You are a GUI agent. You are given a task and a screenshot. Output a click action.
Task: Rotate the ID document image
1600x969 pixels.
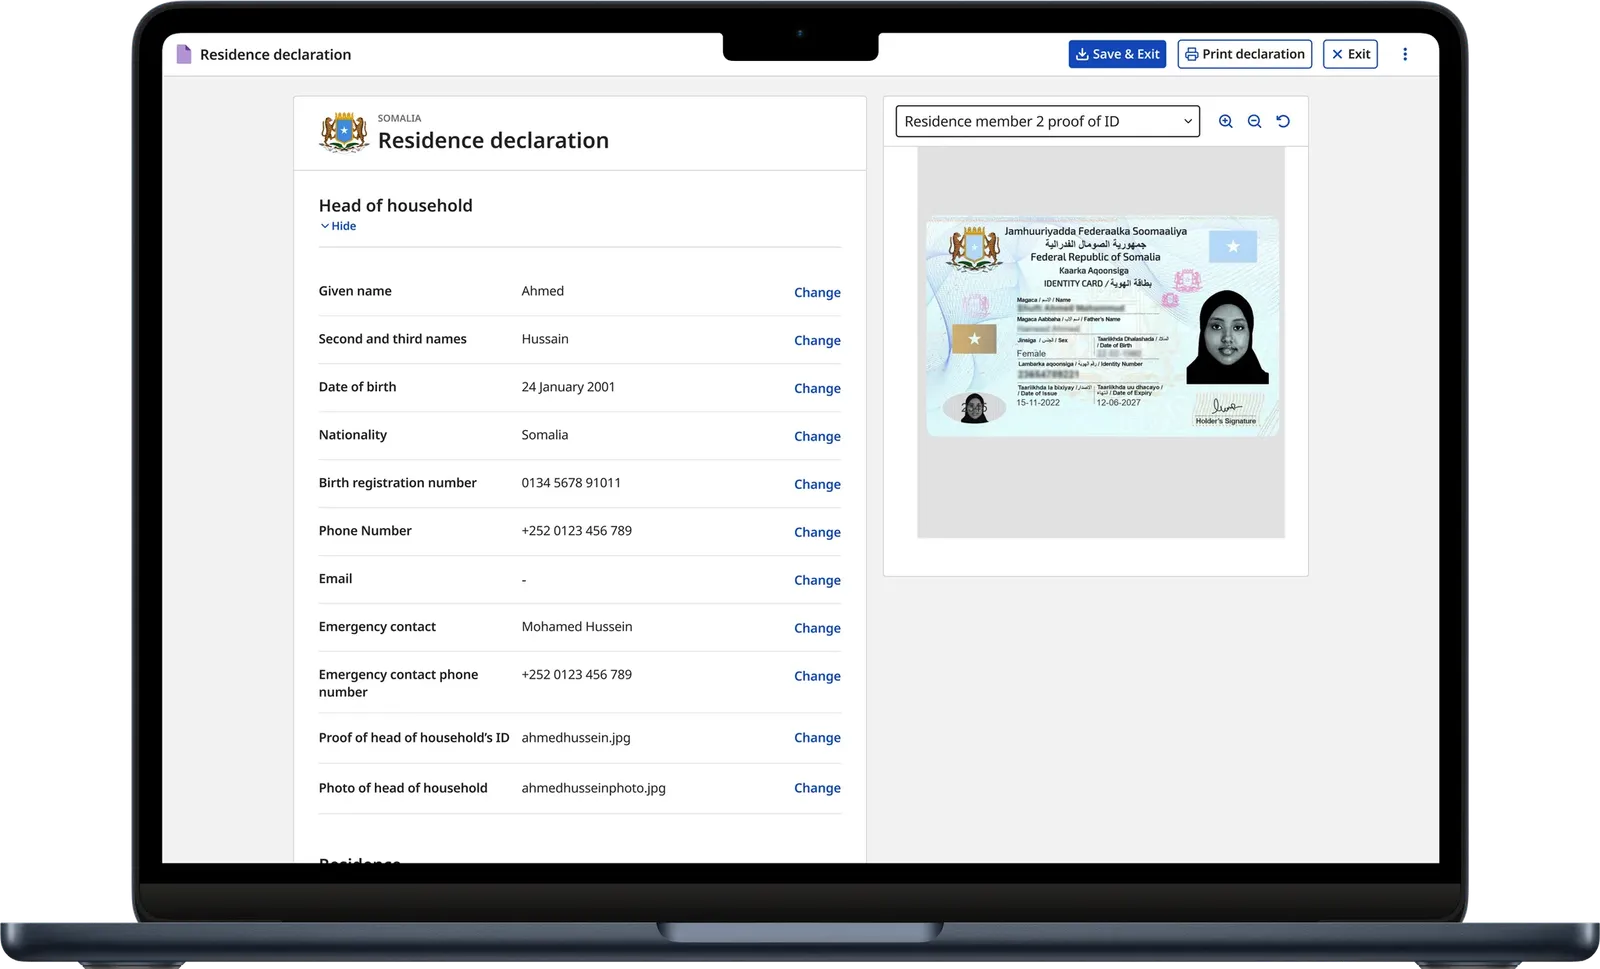1283,121
